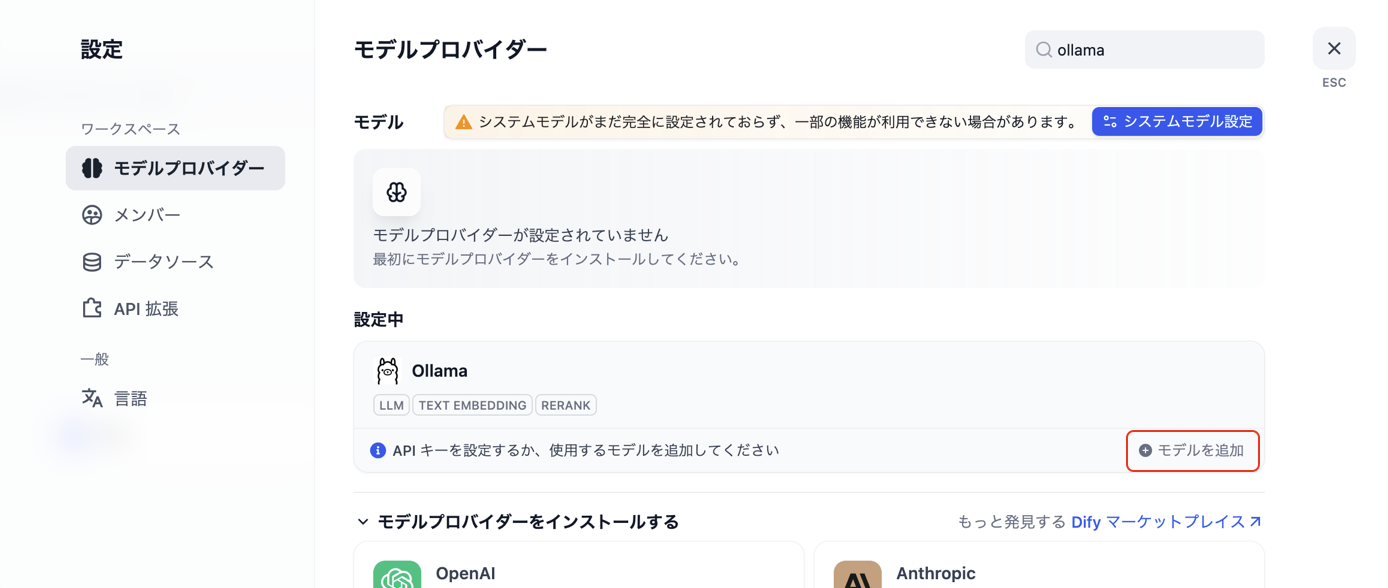
Task: Click the ESC label under close button
Action: 1334,83
